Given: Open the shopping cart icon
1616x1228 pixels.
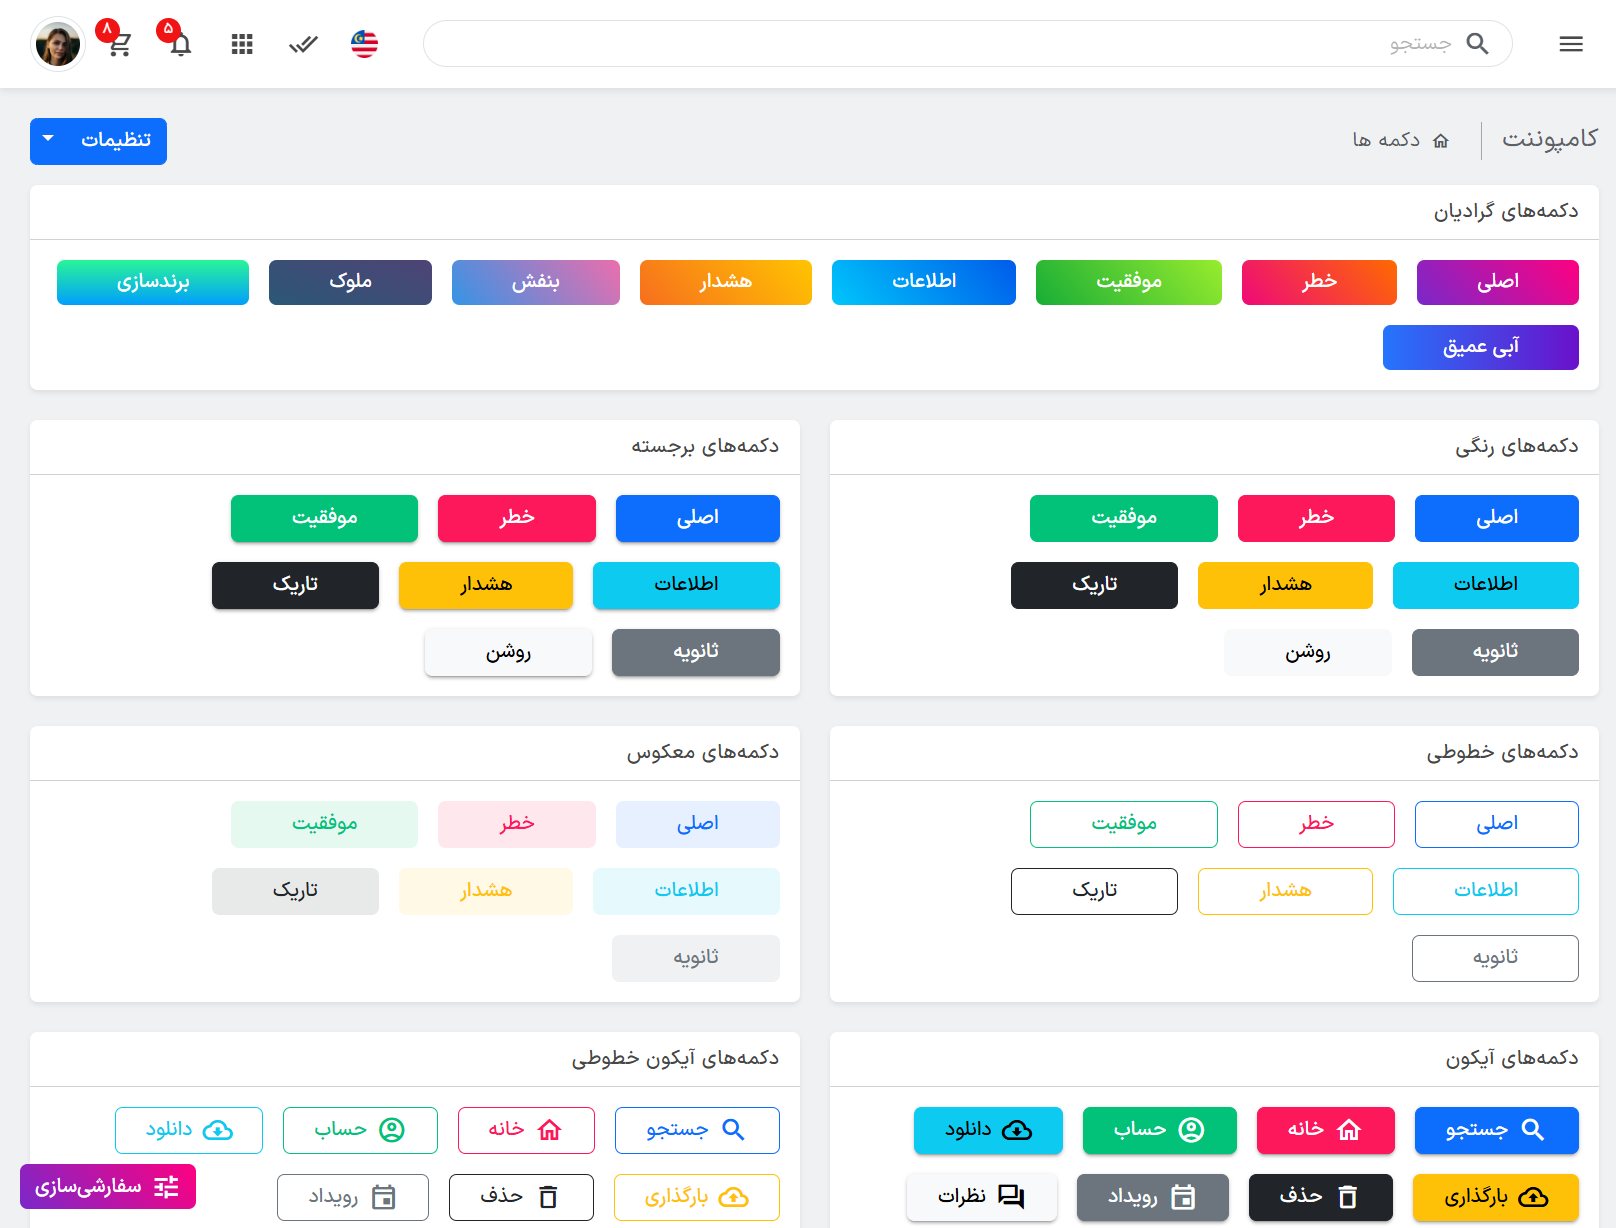Looking at the screenshot, I should (120, 44).
